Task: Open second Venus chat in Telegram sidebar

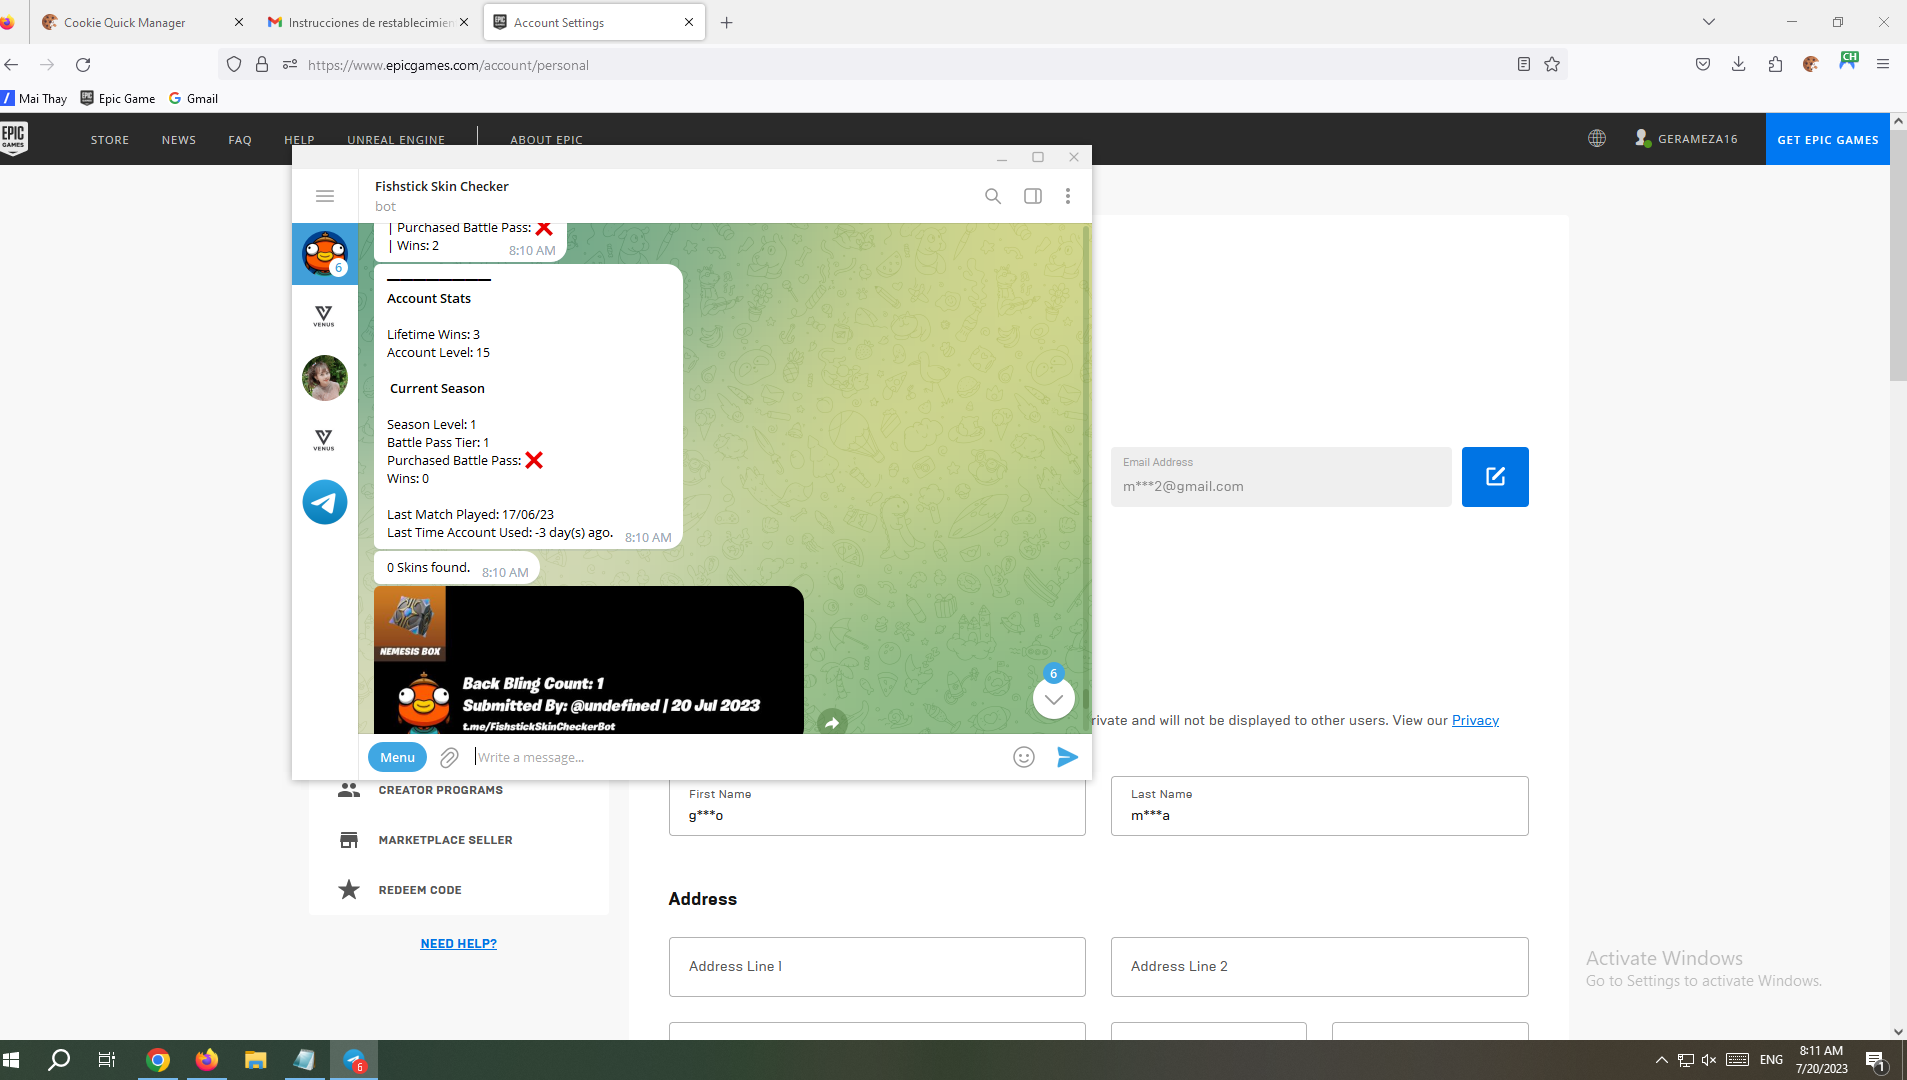Action: click(324, 440)
